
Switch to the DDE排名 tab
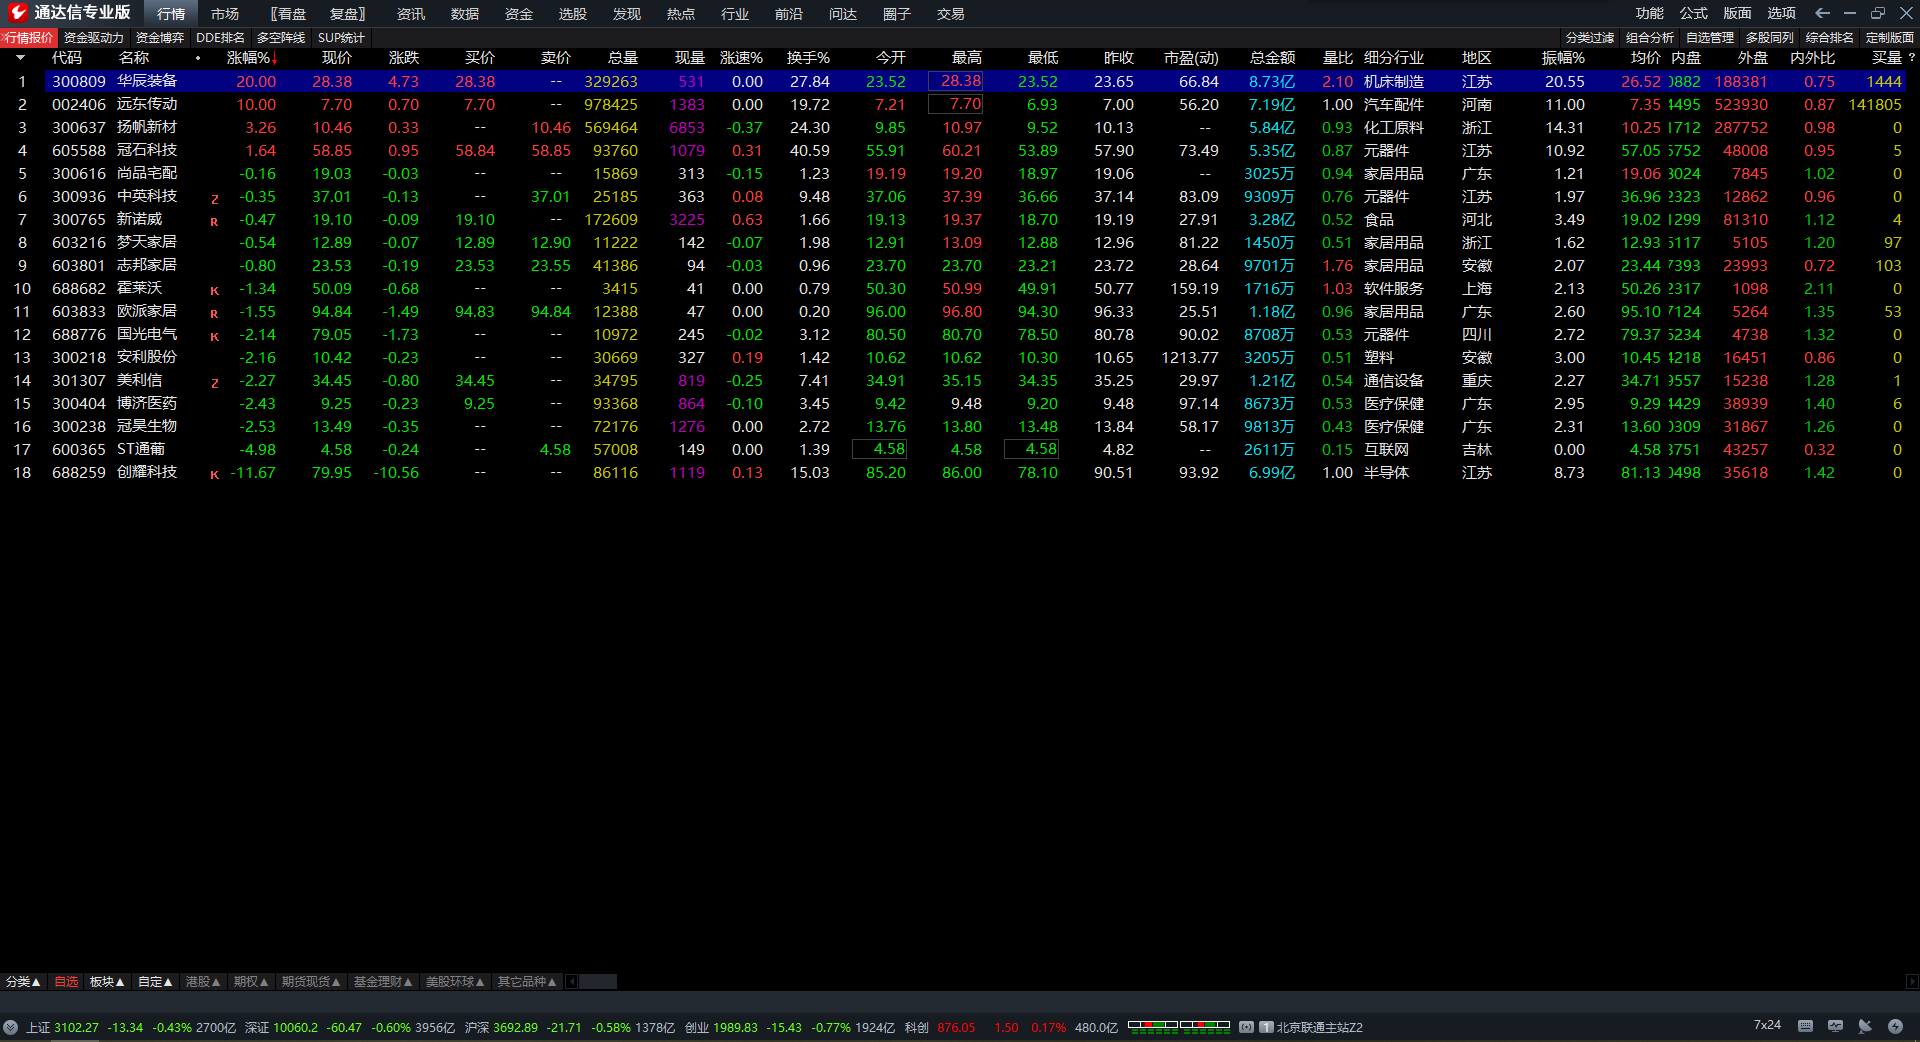tap(220, 37)
